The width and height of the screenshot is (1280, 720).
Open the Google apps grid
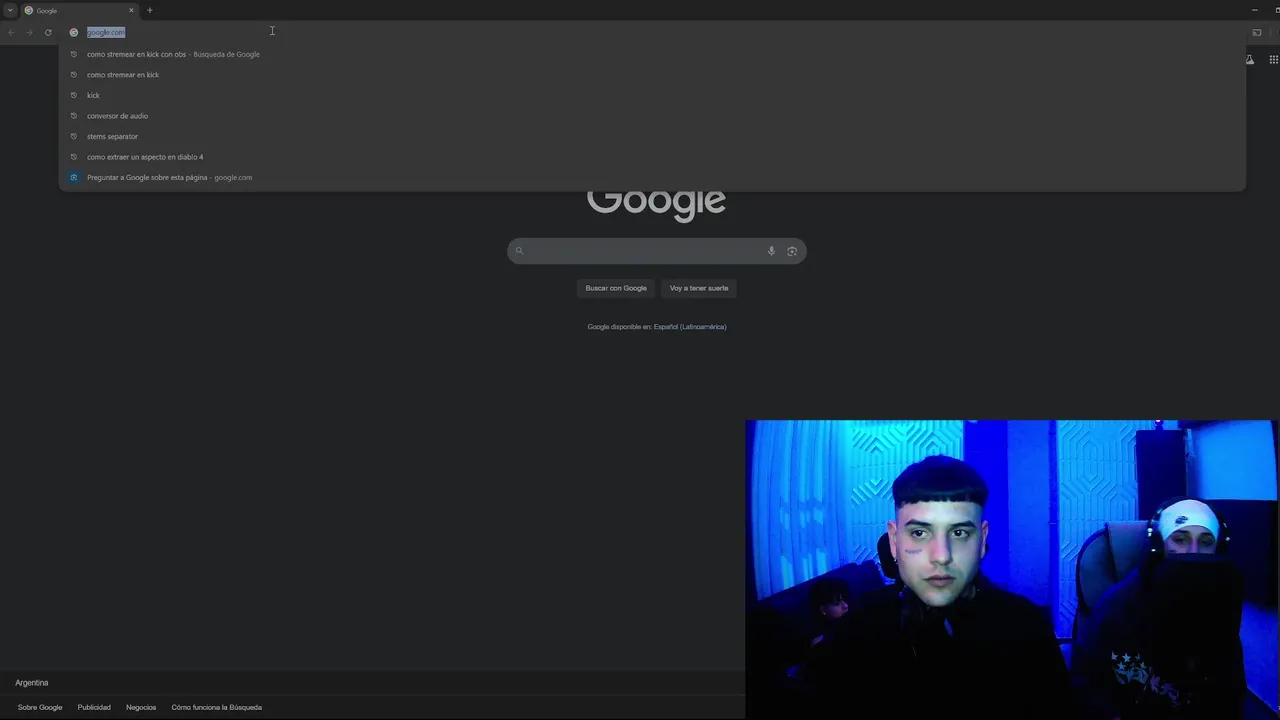tap(1273, 60)
